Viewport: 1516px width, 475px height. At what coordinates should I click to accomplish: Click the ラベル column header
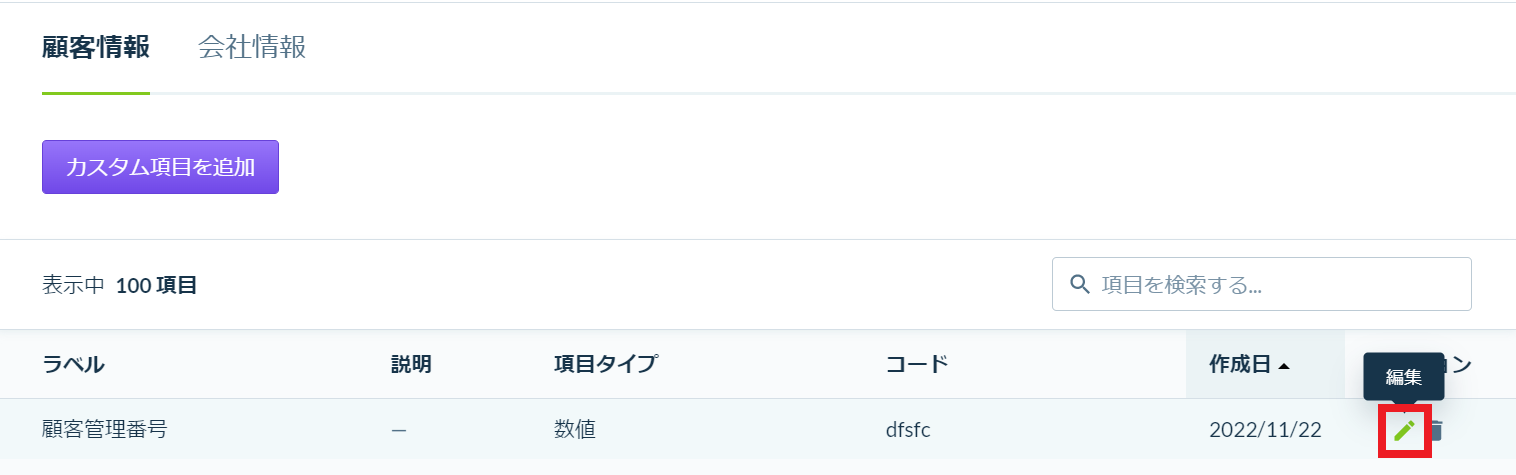[x=73, y=365]
